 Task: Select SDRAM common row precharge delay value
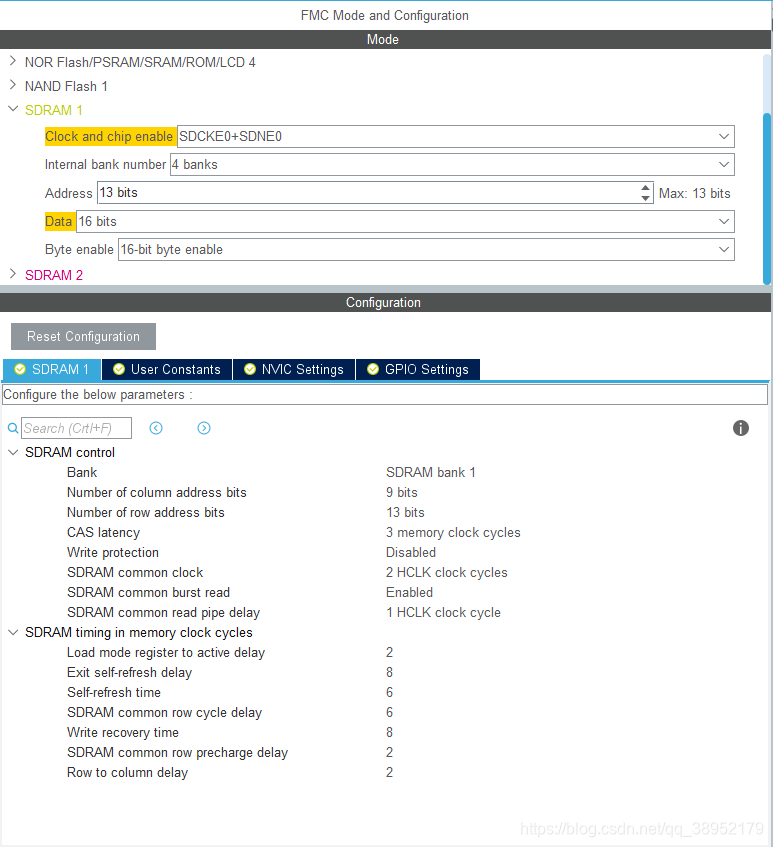tap(389, 752)
